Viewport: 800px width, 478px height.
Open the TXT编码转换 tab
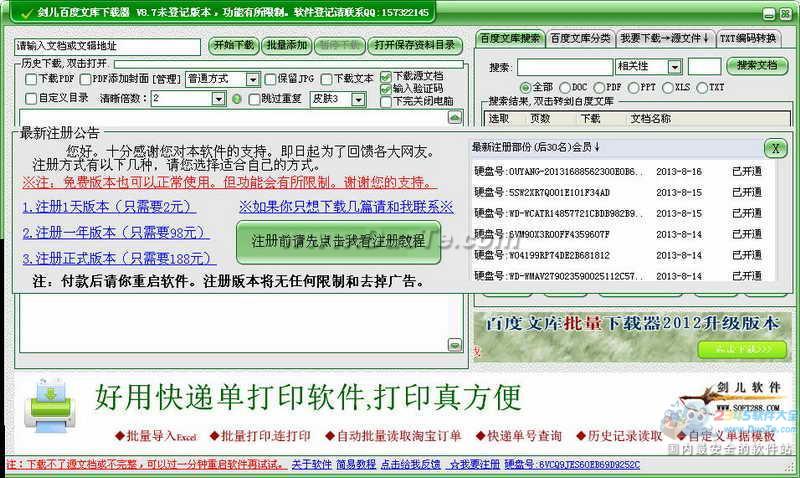[x=748, y=38]
